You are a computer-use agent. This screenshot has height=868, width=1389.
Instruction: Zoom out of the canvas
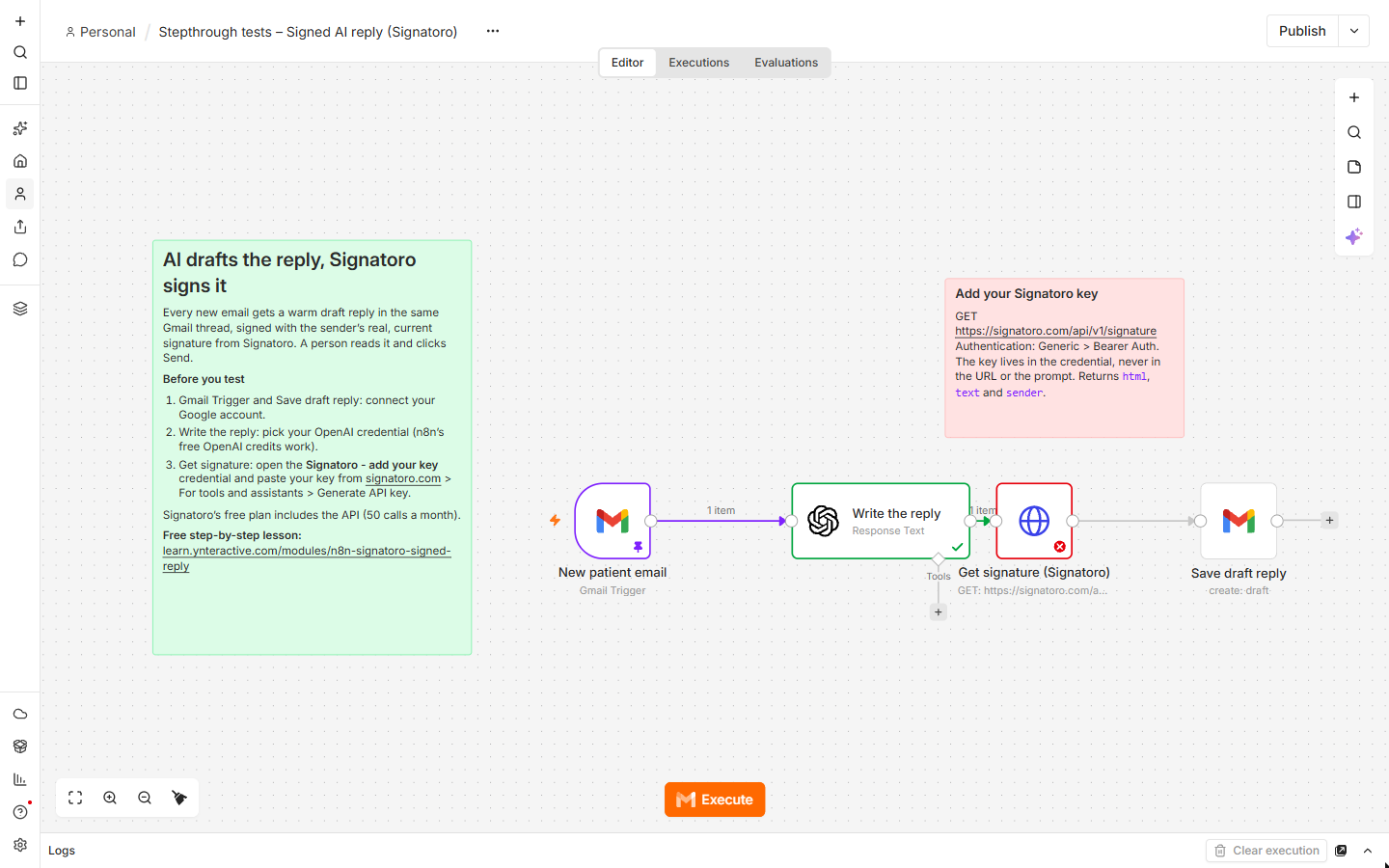tap(145, 798)
